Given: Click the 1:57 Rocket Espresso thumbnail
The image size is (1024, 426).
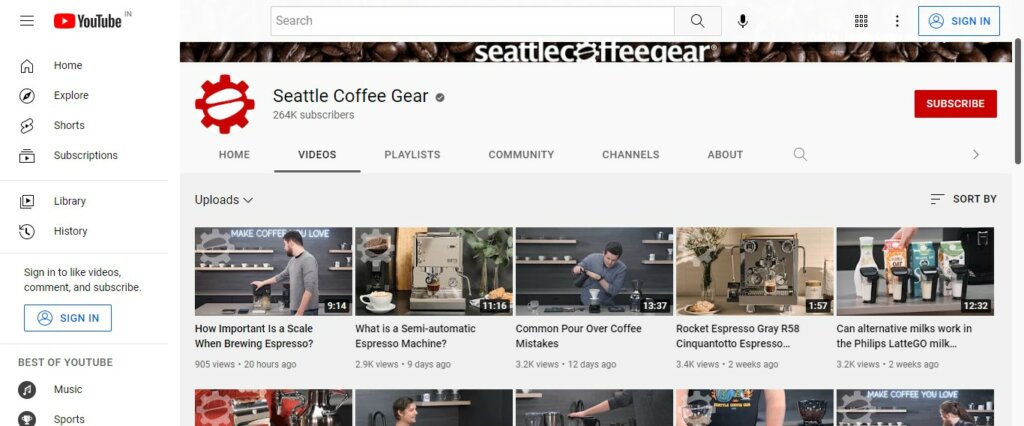Looking at the screenshot, I should (755, 271).
